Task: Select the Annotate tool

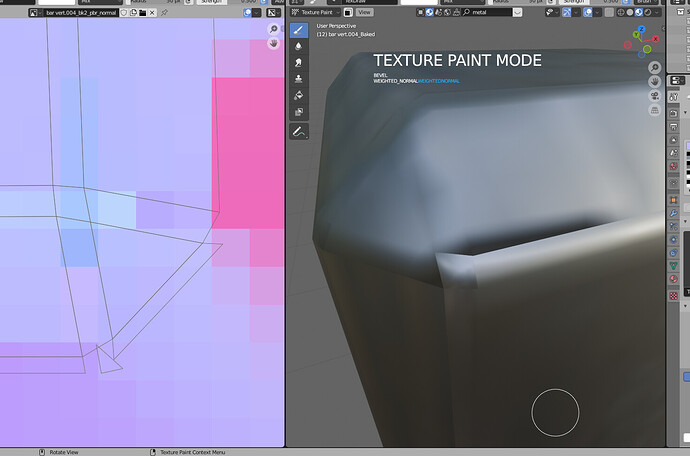Action: (299, 131)
